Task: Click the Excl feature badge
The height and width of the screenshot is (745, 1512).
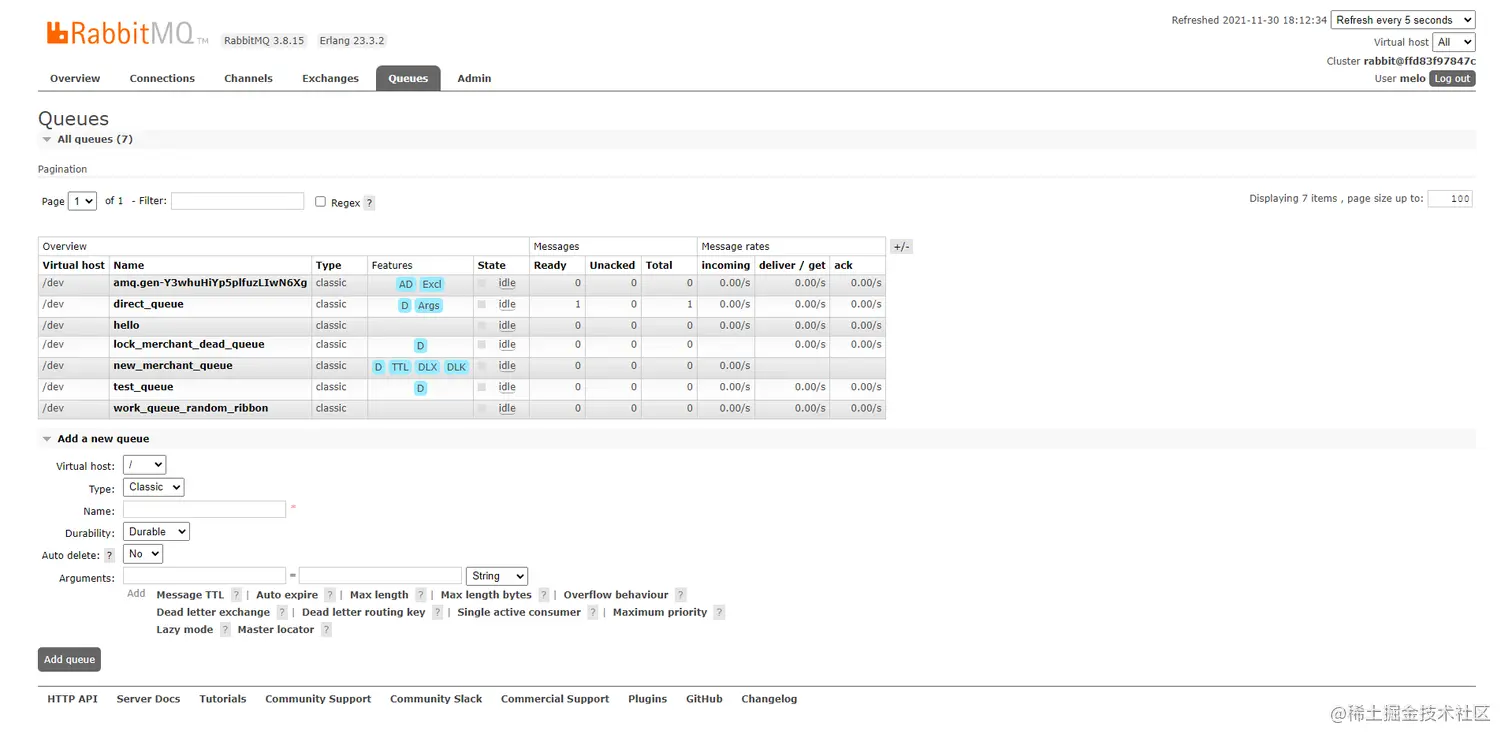Action: point(432,284)
